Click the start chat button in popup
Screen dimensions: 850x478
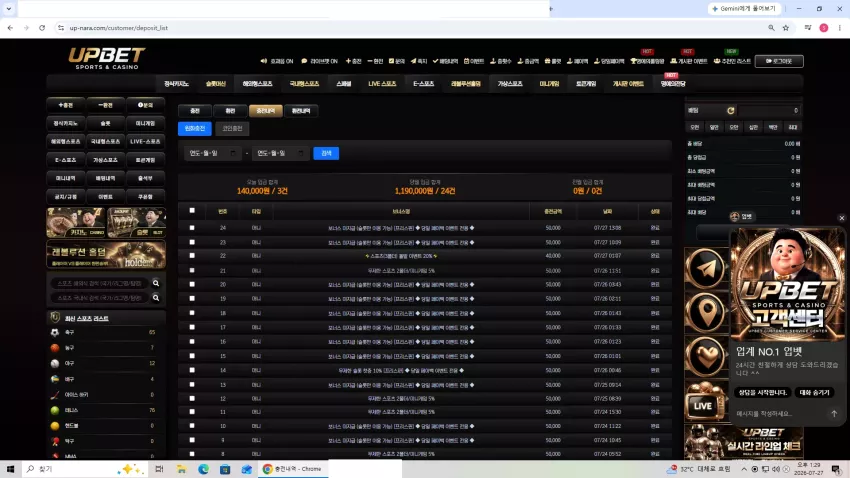763,392
